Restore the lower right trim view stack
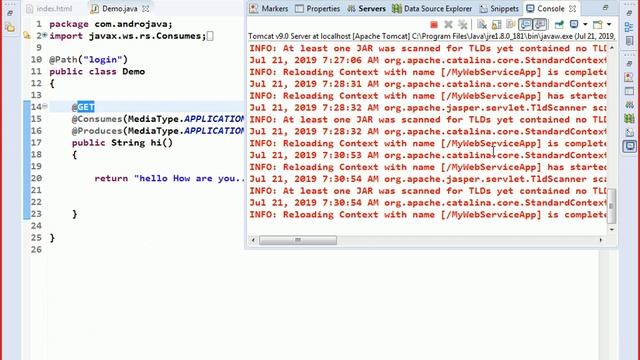 tap(629, 64)
